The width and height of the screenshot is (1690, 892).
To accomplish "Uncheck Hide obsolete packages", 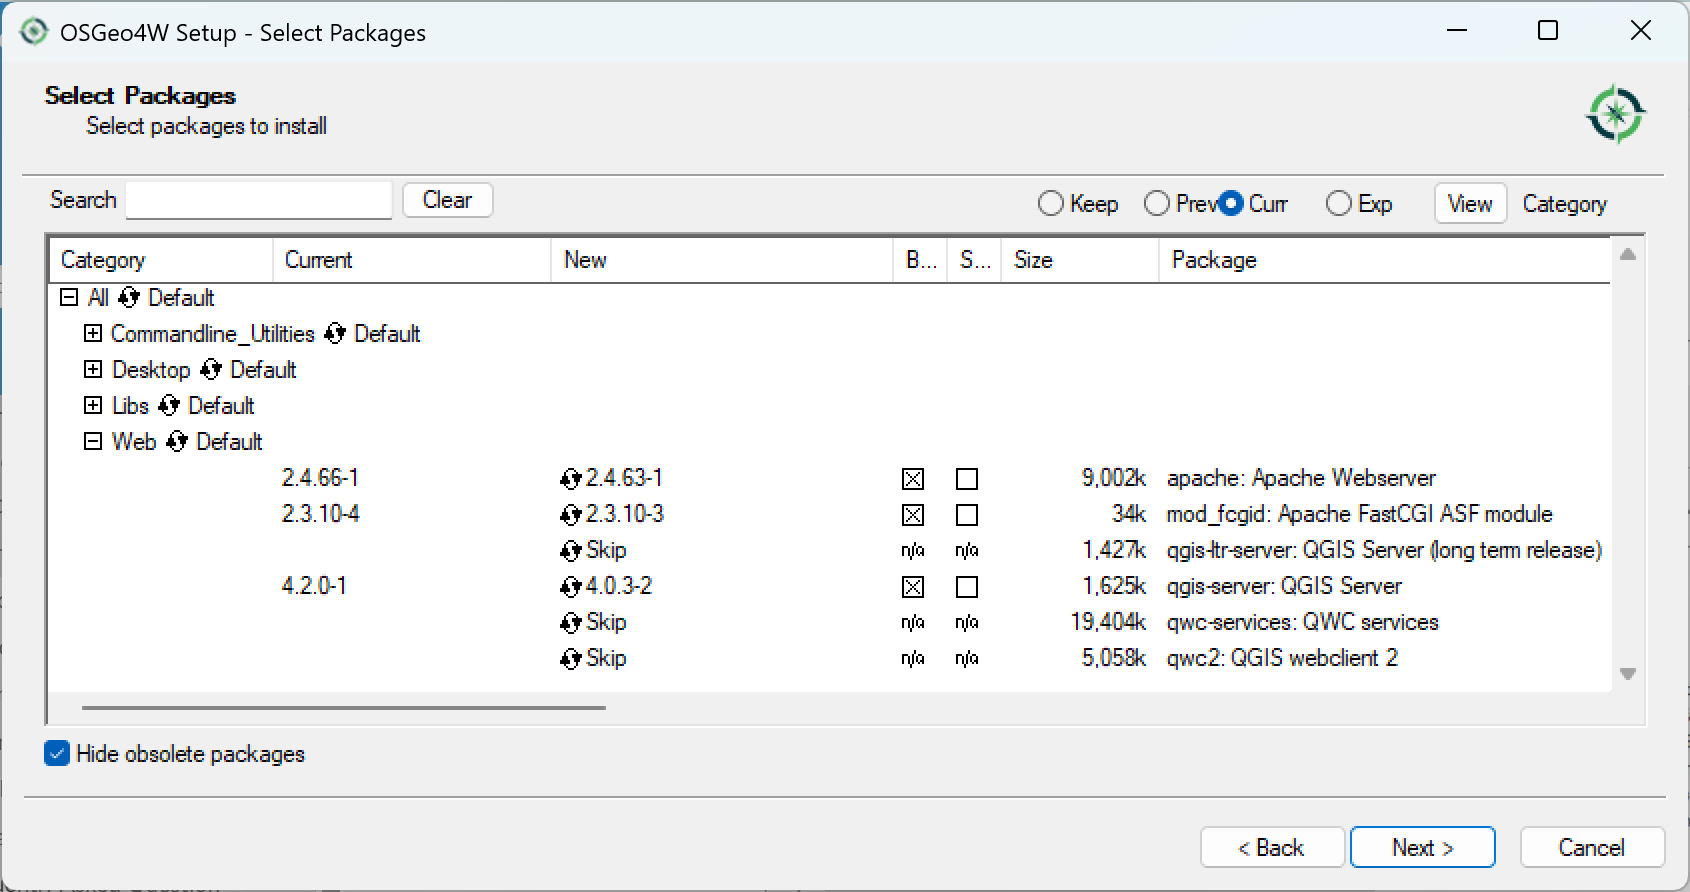I will pos(57,754).
